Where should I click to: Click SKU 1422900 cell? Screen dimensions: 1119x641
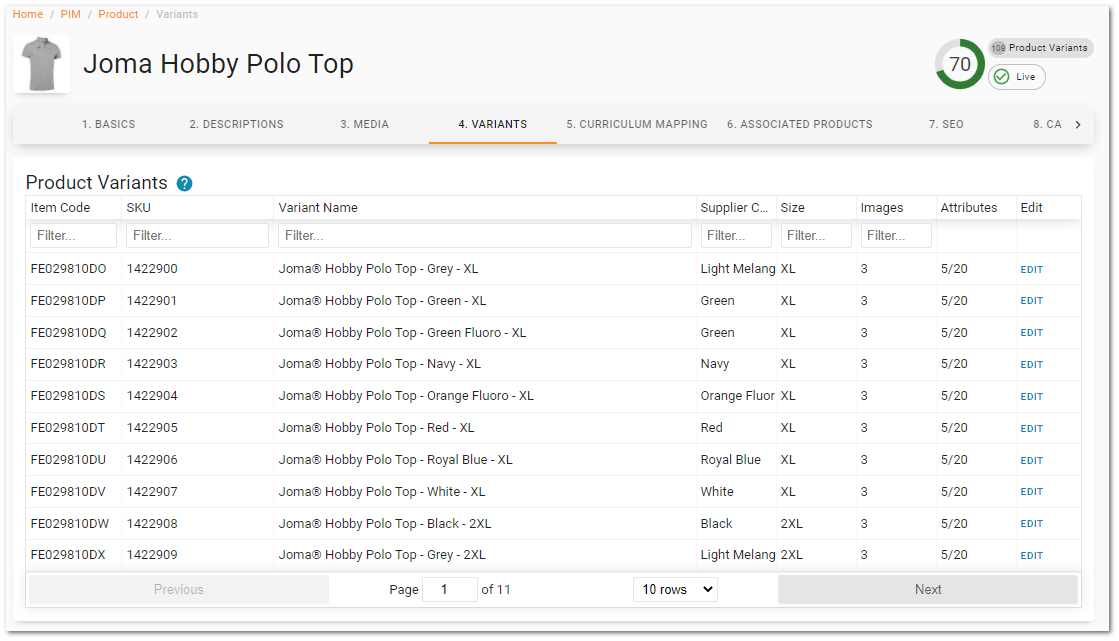click(152, 269)
